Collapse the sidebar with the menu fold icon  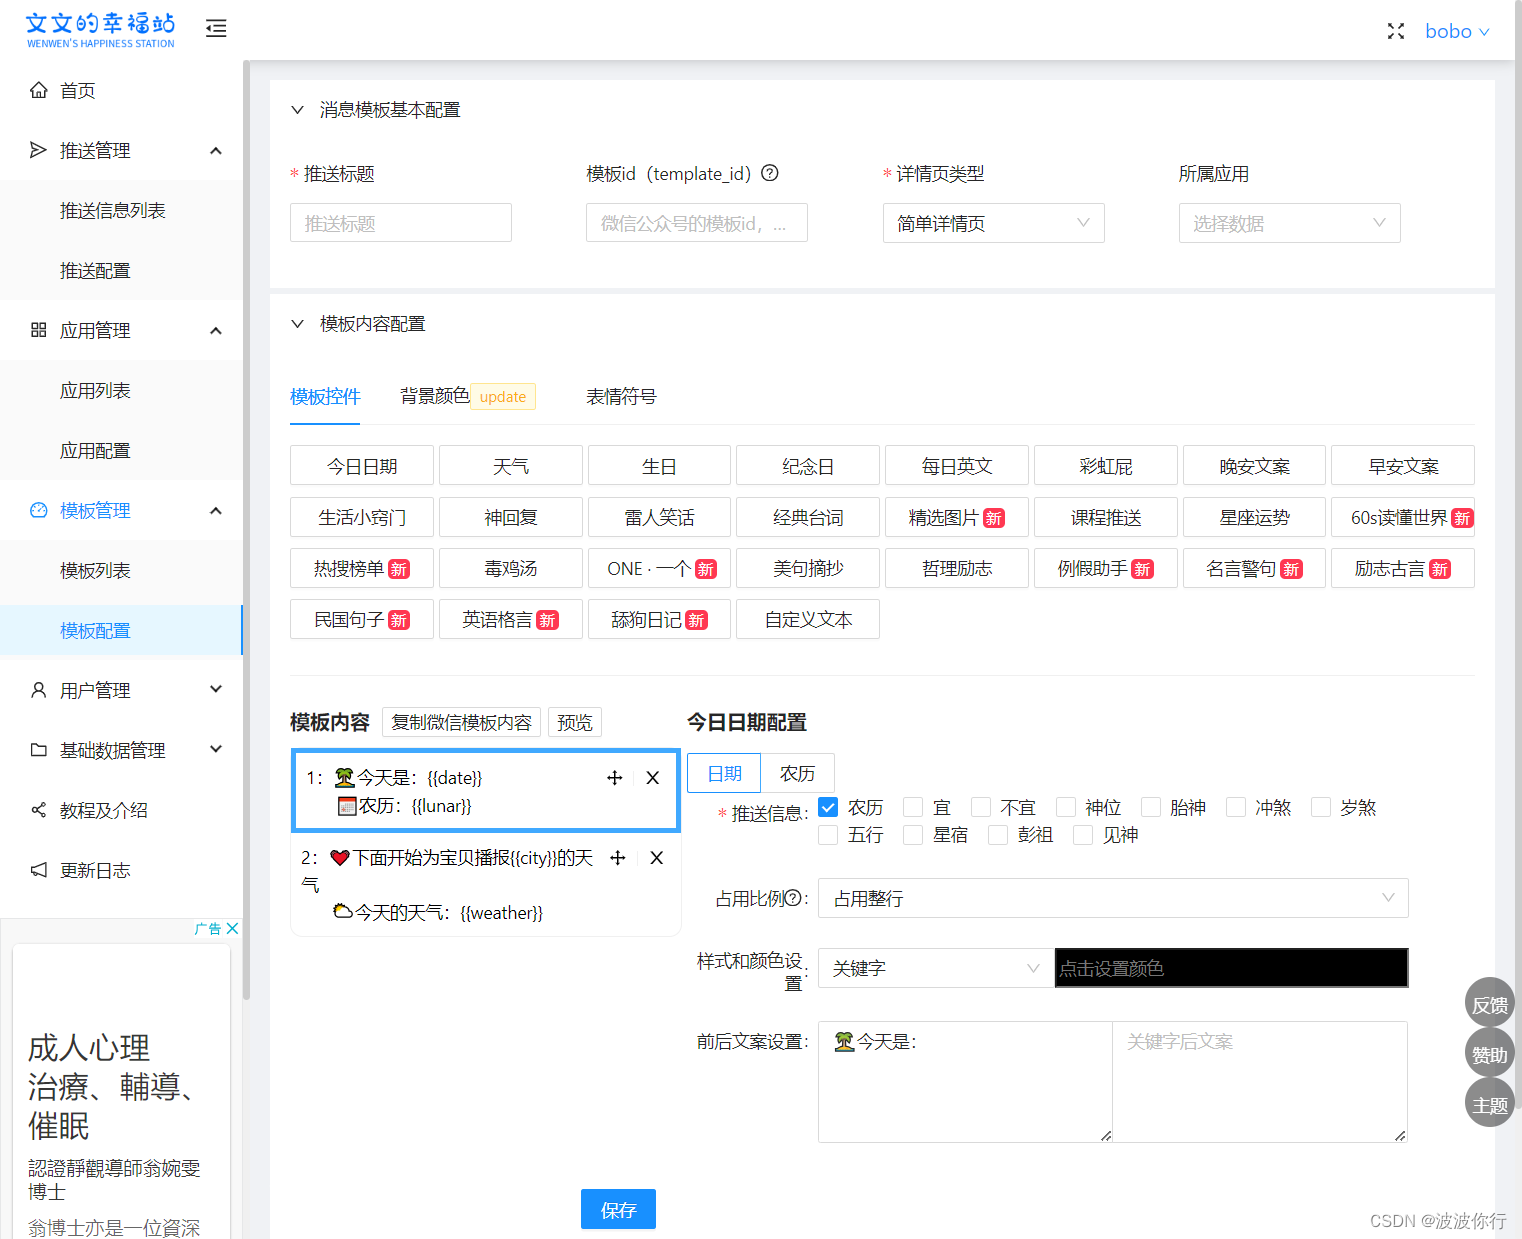pyautogui.click(x=216, y=28)
